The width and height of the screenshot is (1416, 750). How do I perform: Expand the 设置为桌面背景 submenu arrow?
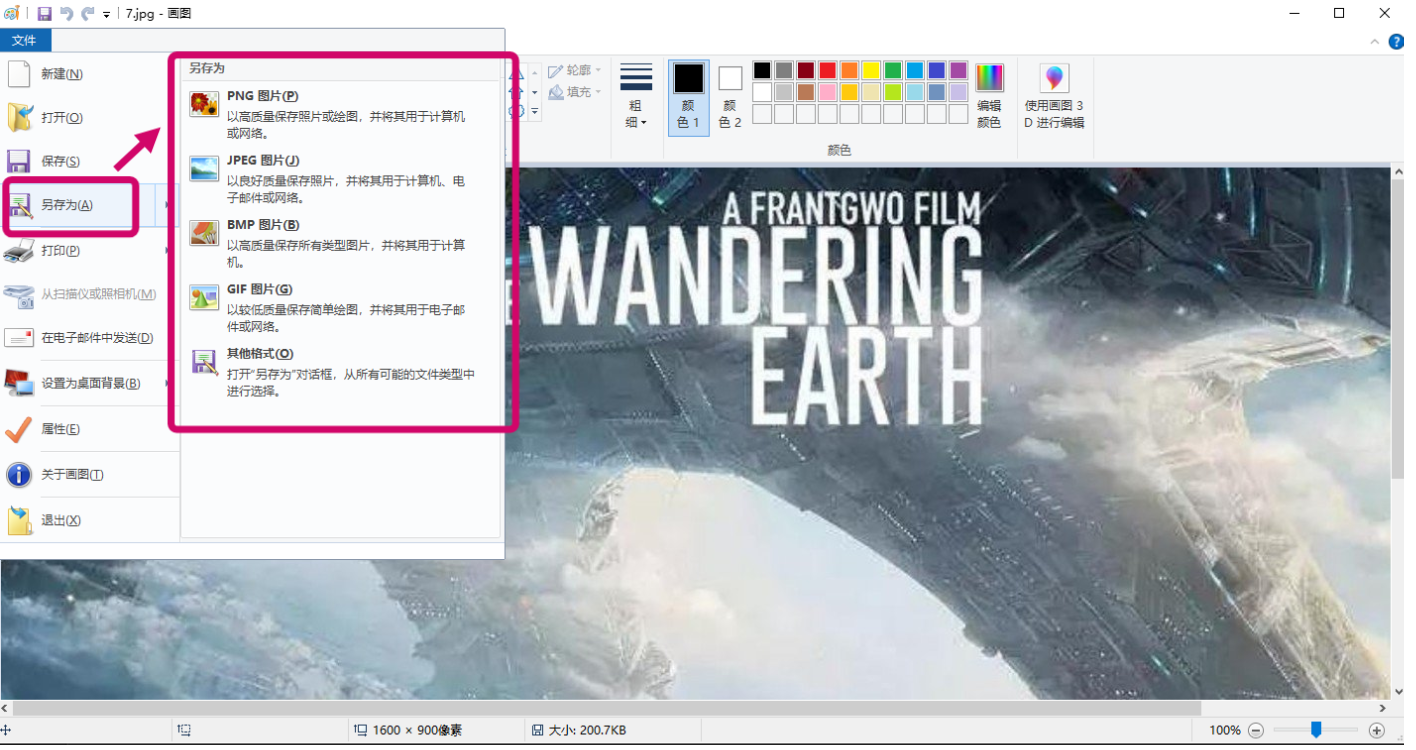pyautogui.click(x=166, y=383)
